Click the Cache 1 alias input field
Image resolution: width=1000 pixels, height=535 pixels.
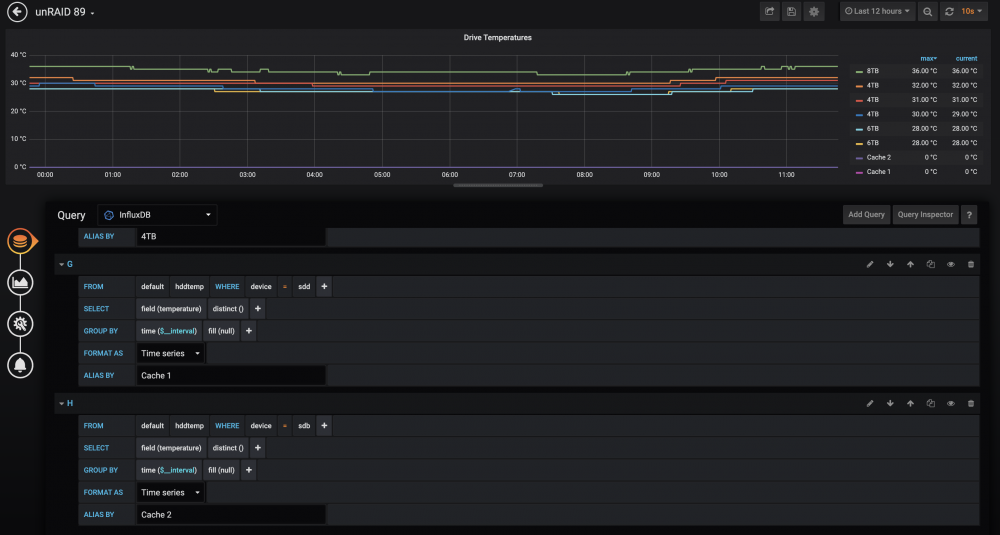(x=231, y=376)
